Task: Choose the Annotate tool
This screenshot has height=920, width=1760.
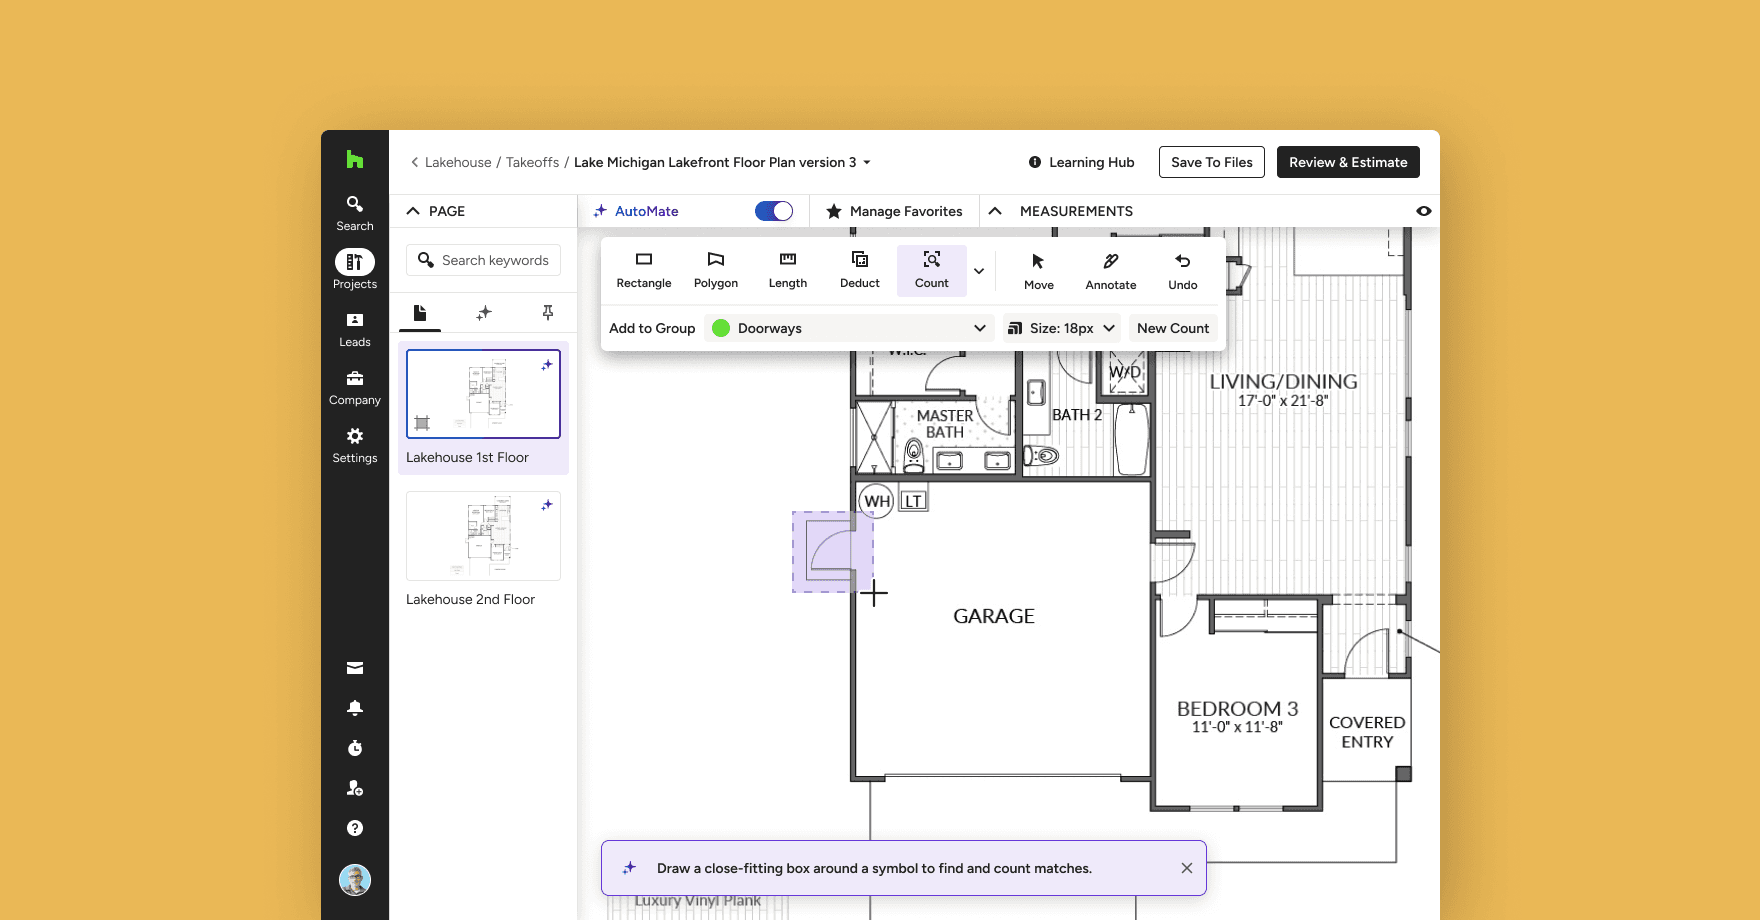Action: tap(1111, 272)
